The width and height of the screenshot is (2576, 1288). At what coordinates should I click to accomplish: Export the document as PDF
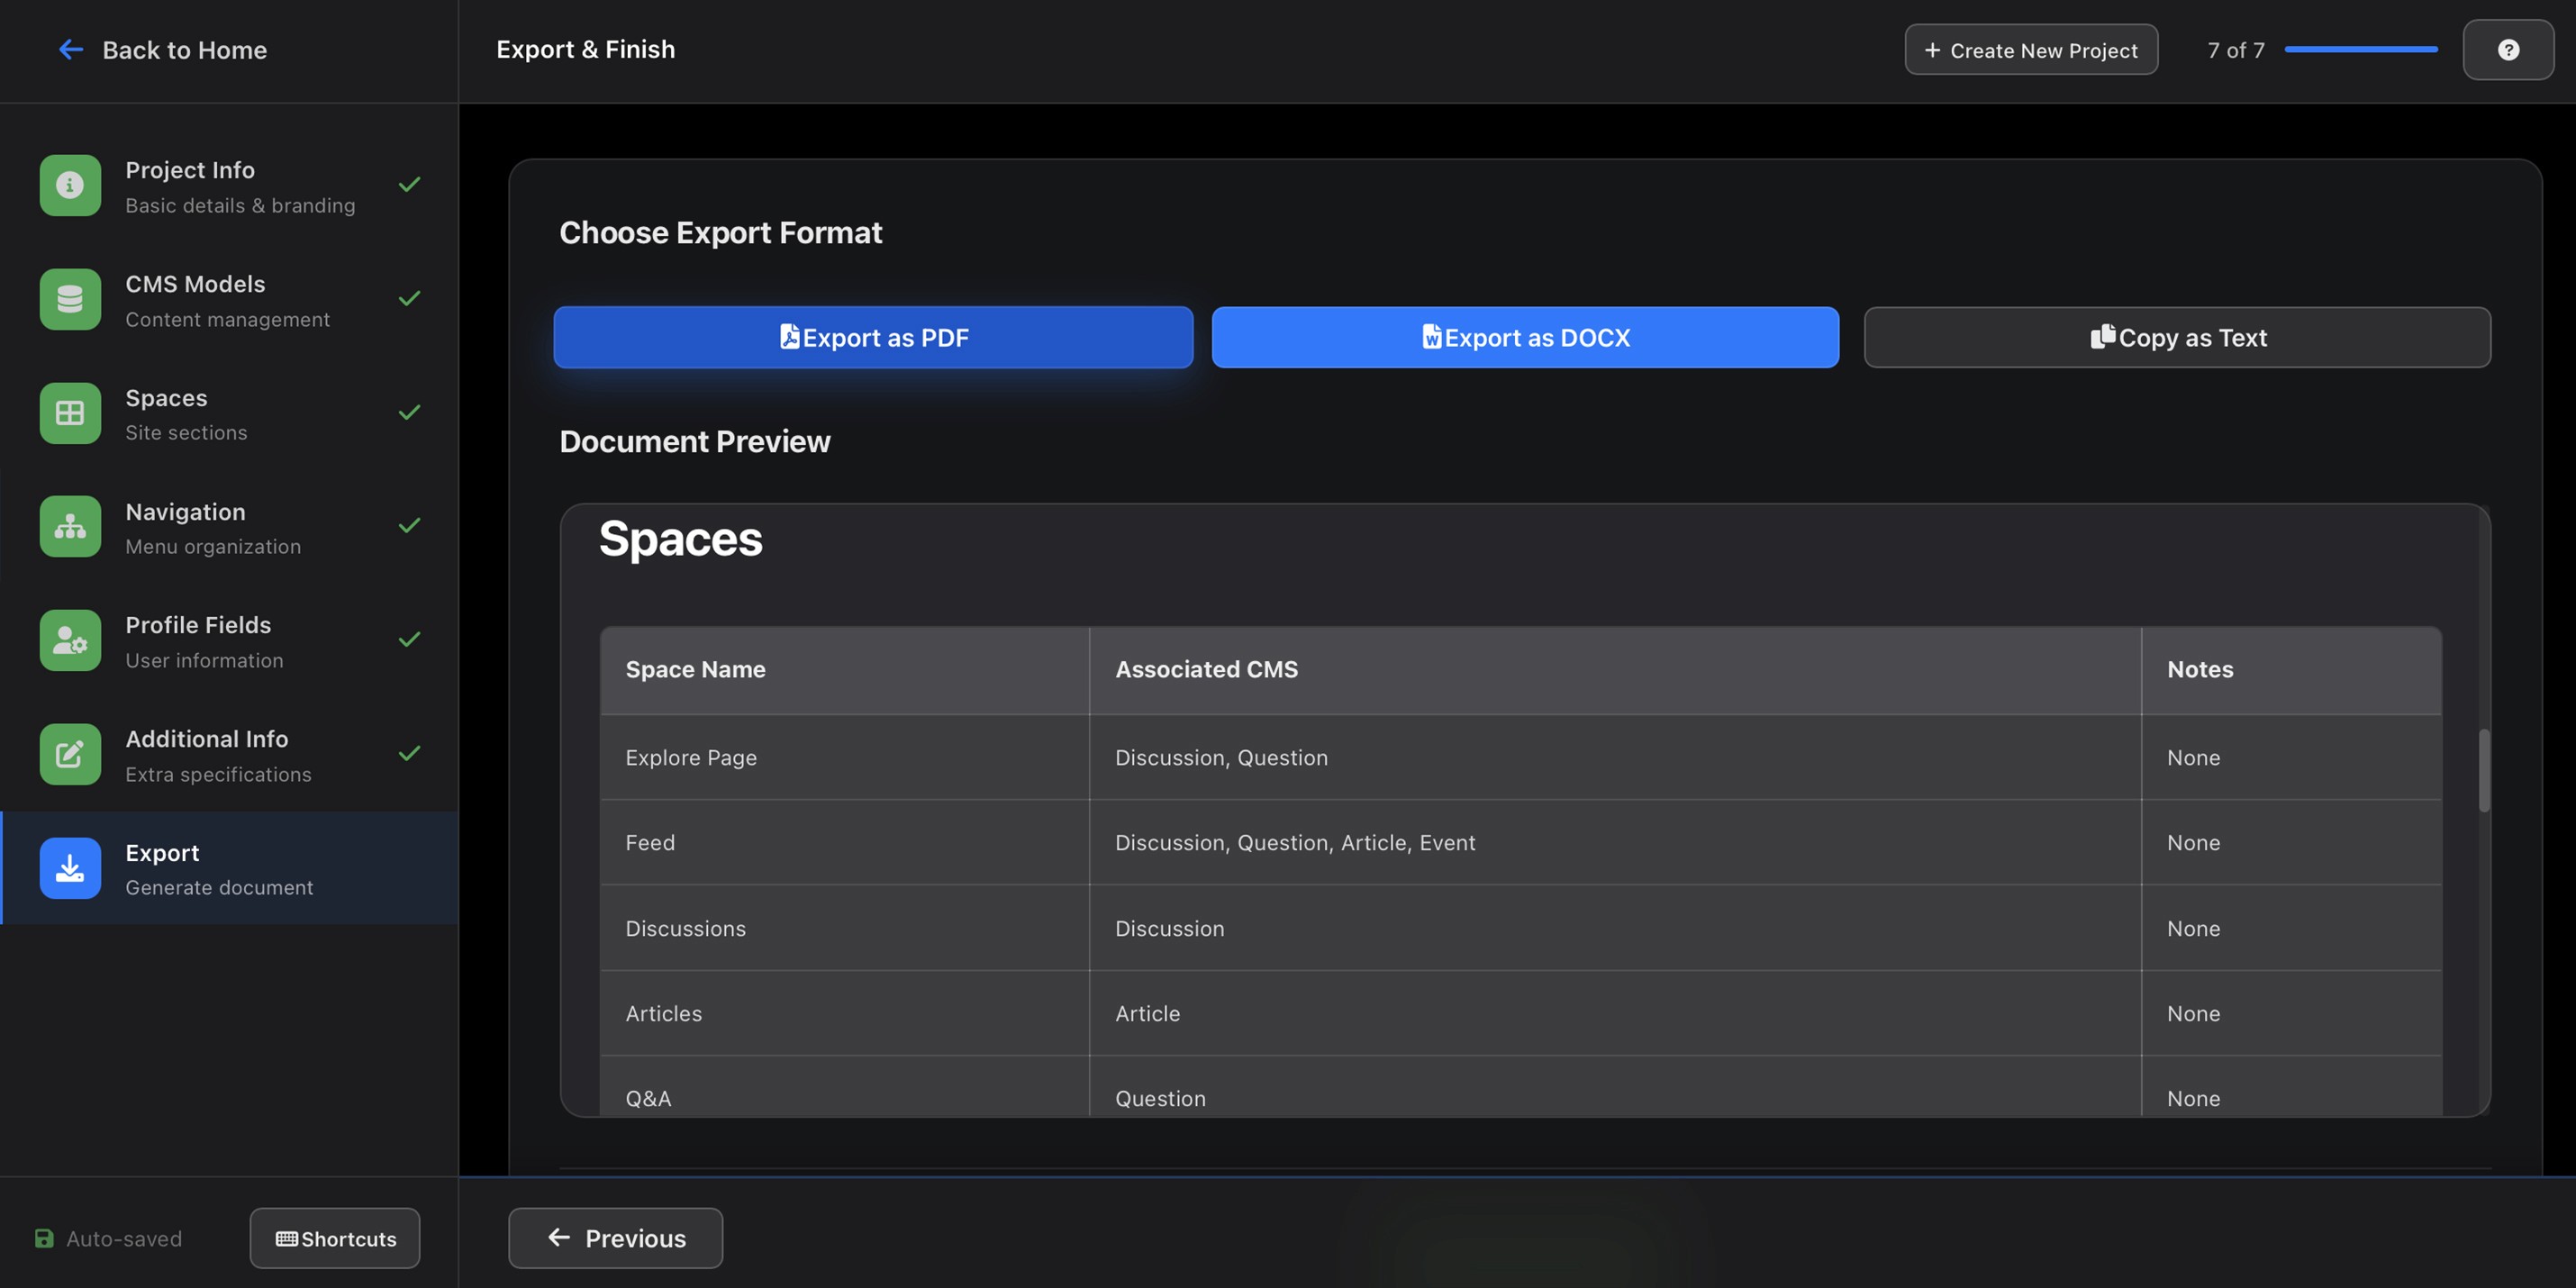point(873,337)
